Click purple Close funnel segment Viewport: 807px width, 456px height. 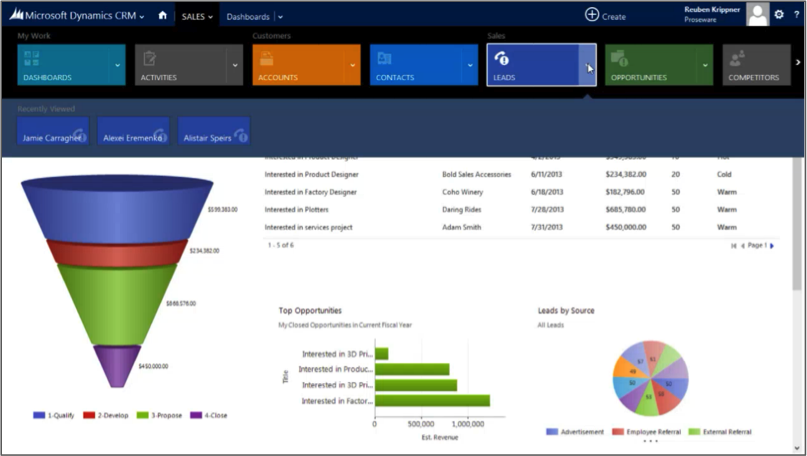[x=117, y=366]
